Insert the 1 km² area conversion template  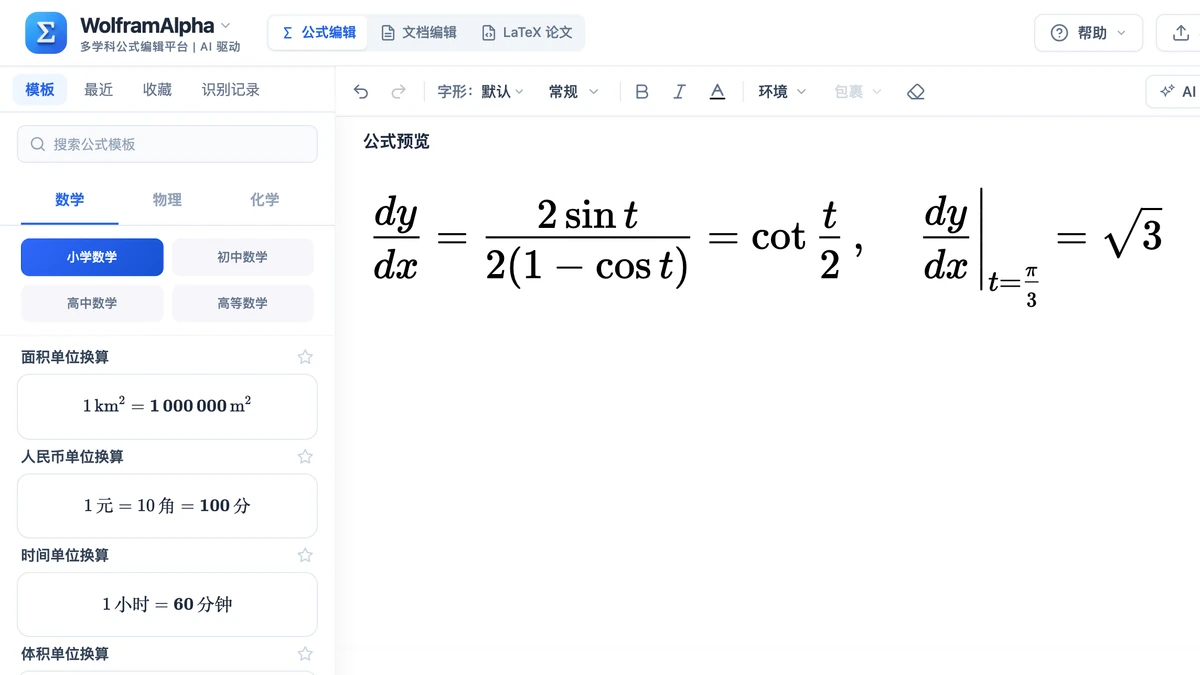click(167, 406)
